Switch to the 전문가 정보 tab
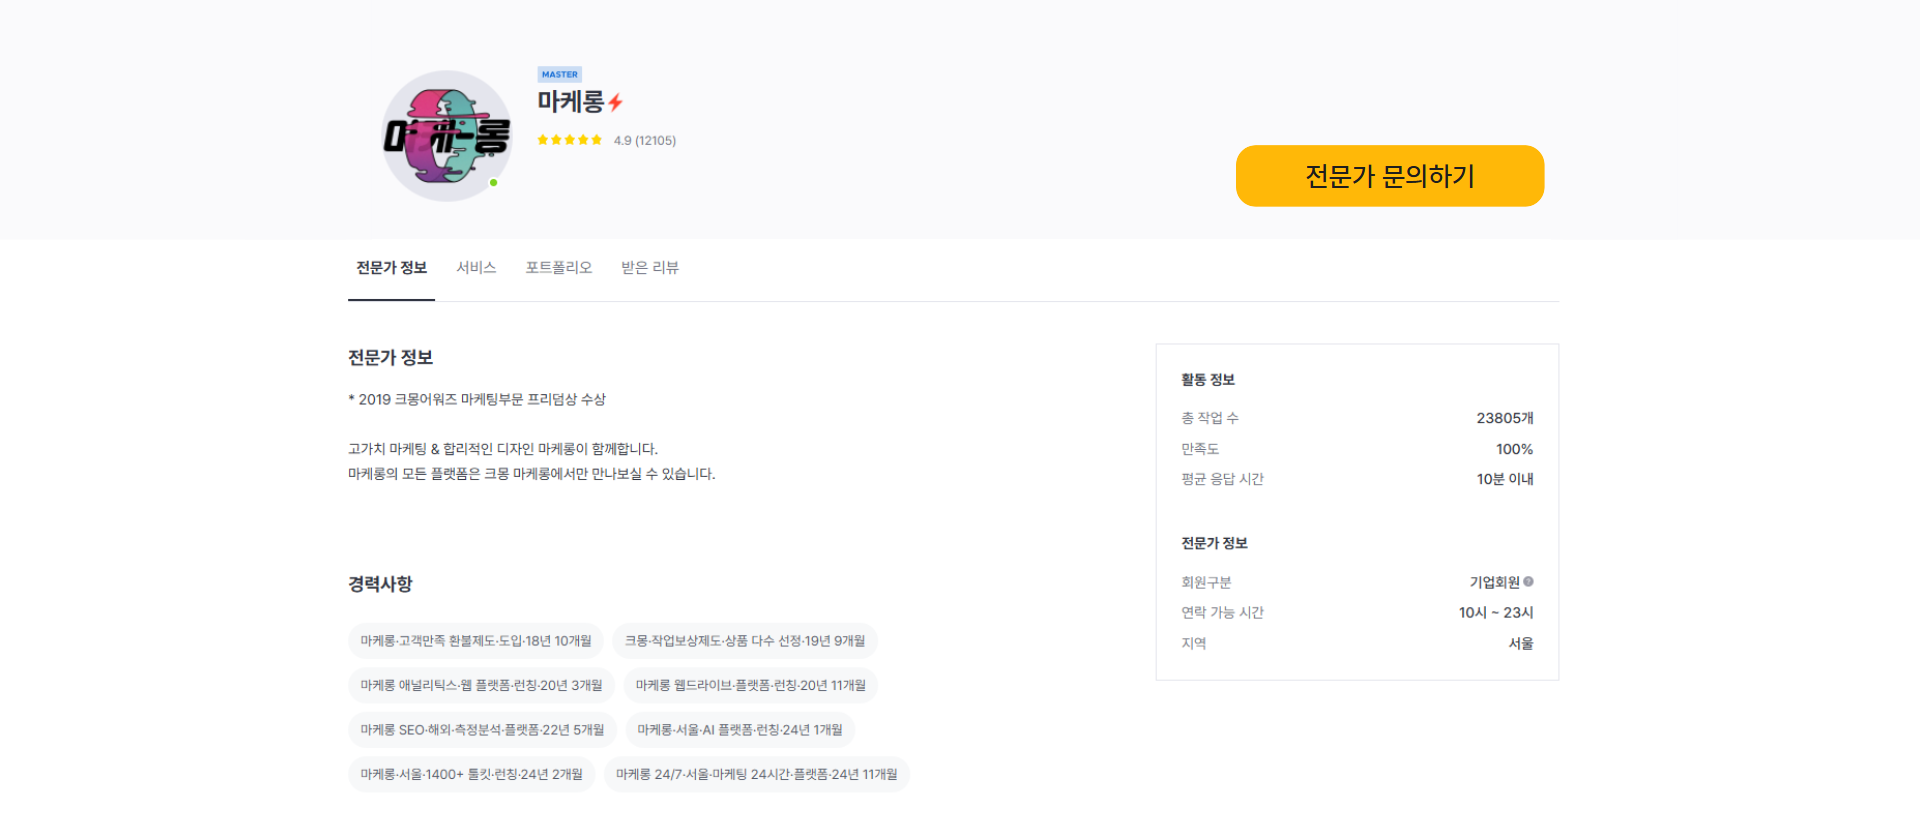Viewport: 1920px width, 839px height. [391, 268]
